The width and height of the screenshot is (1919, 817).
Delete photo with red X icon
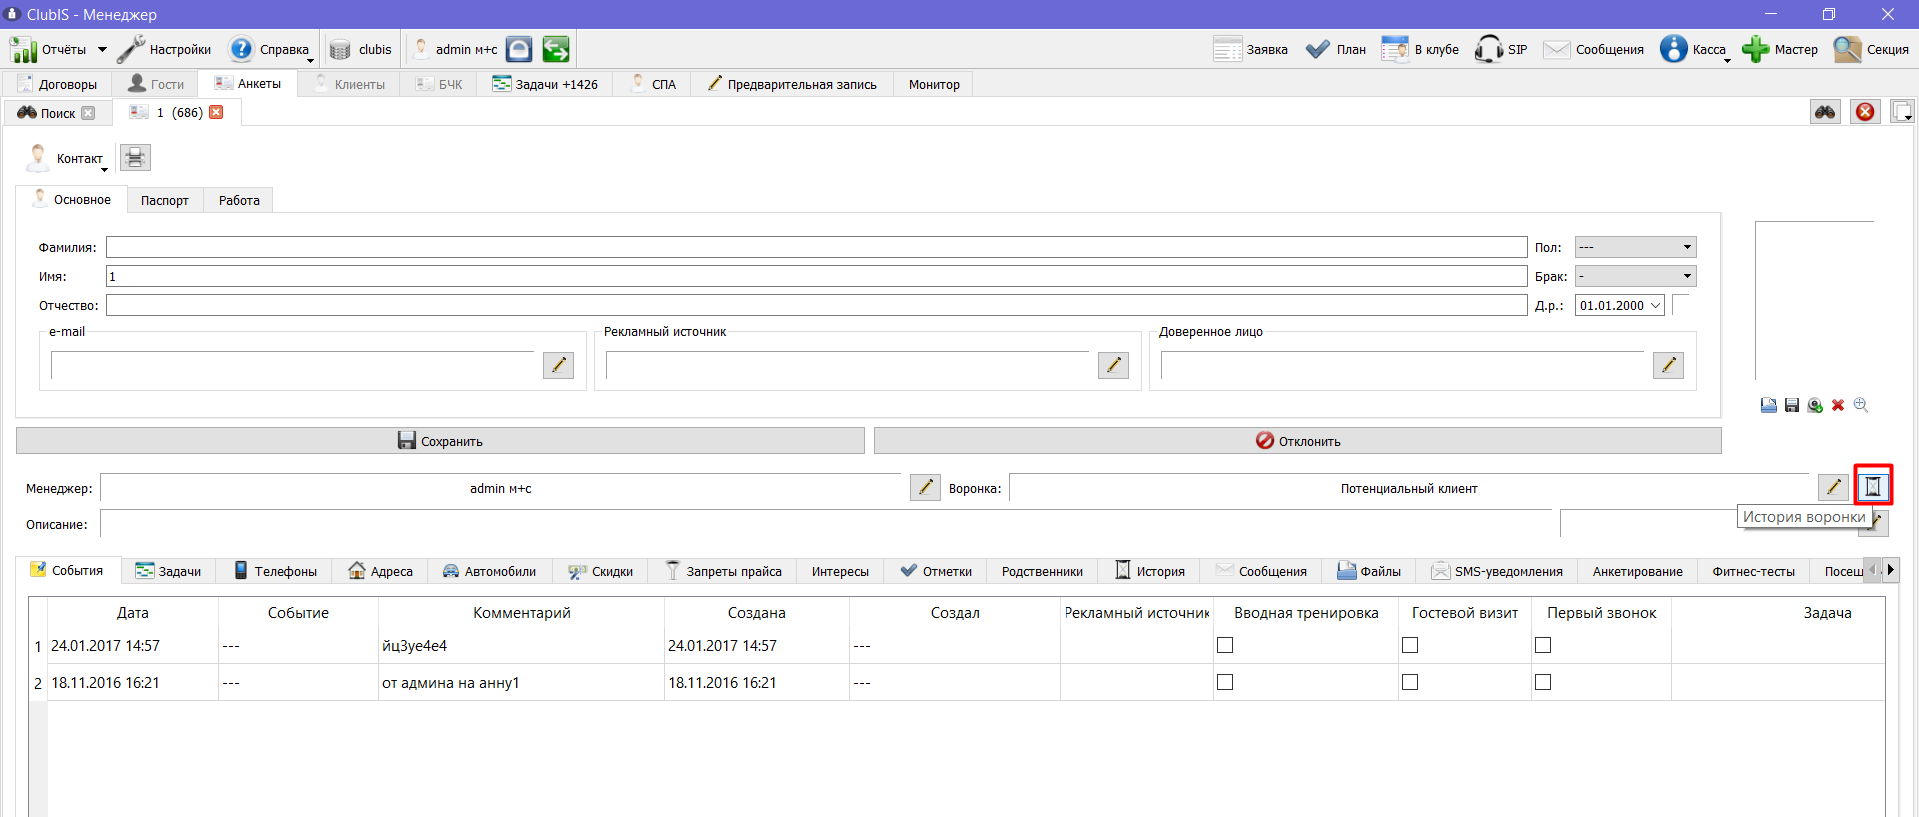click(1838, 405)
